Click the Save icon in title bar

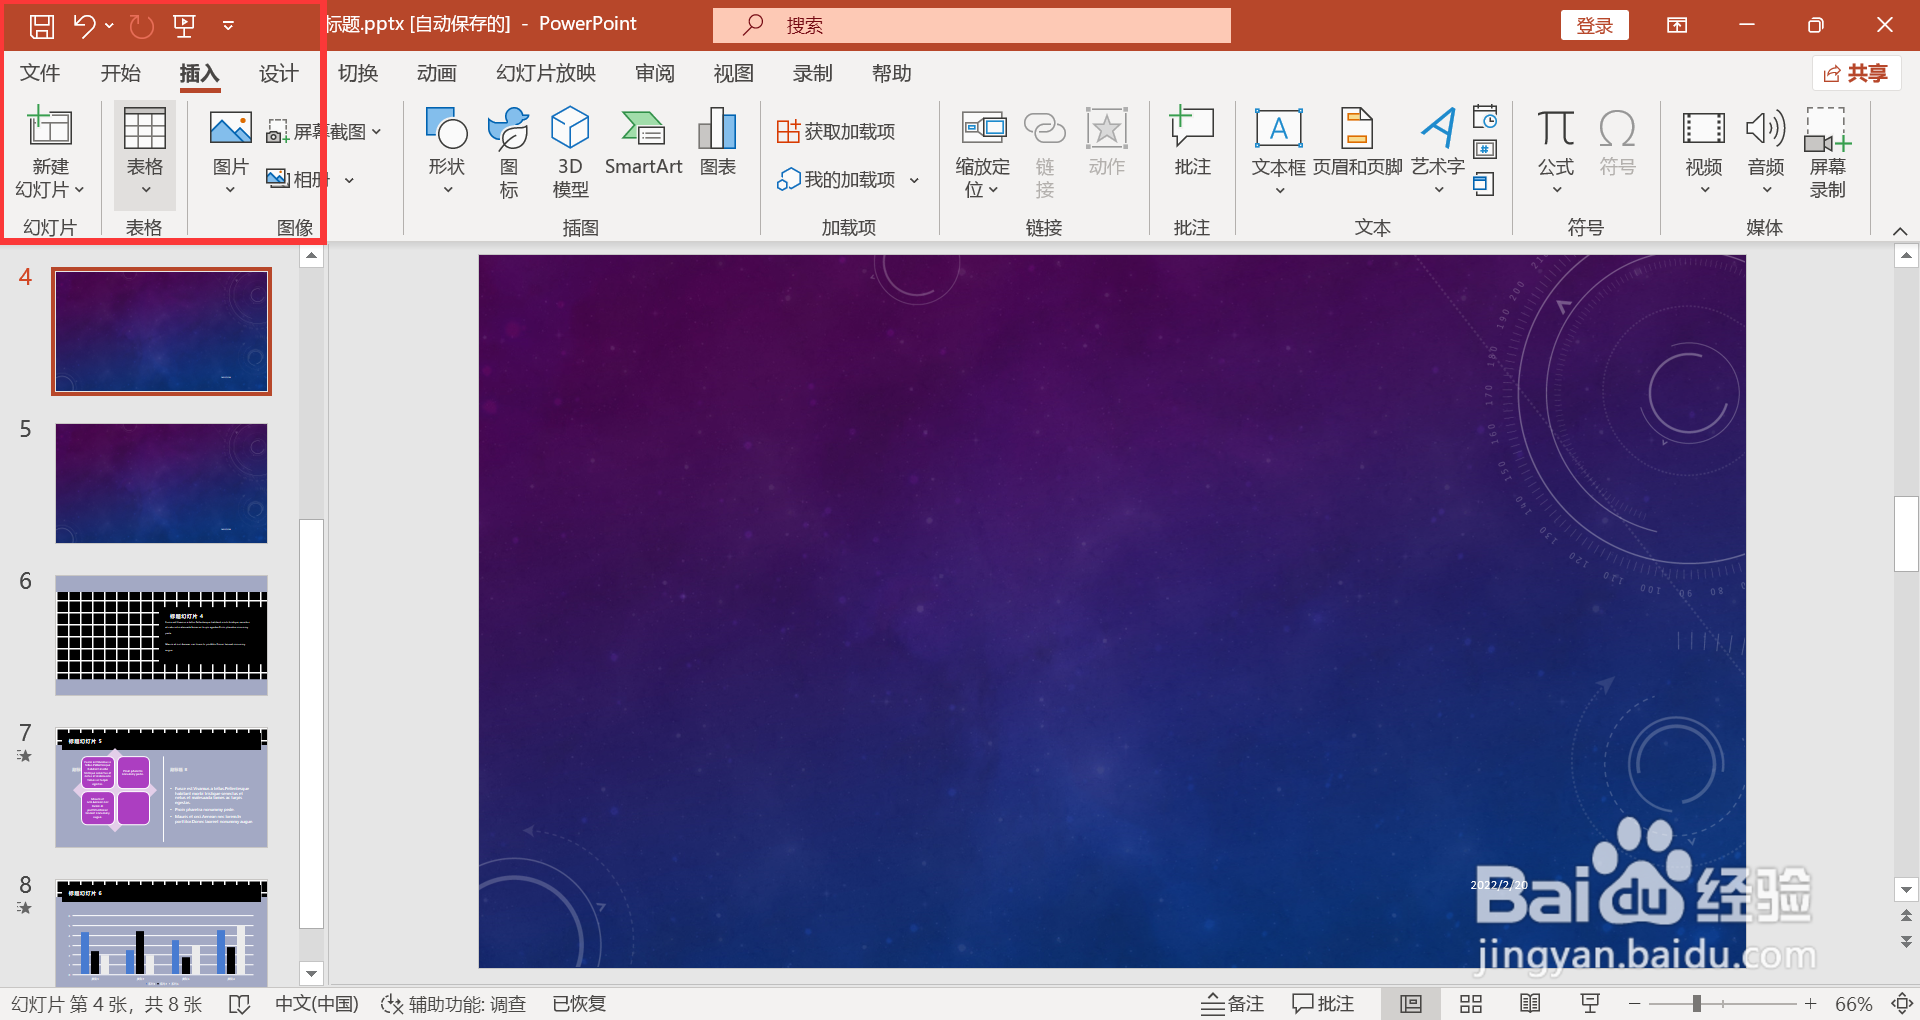pyautogui.click(x=41, y=26)
